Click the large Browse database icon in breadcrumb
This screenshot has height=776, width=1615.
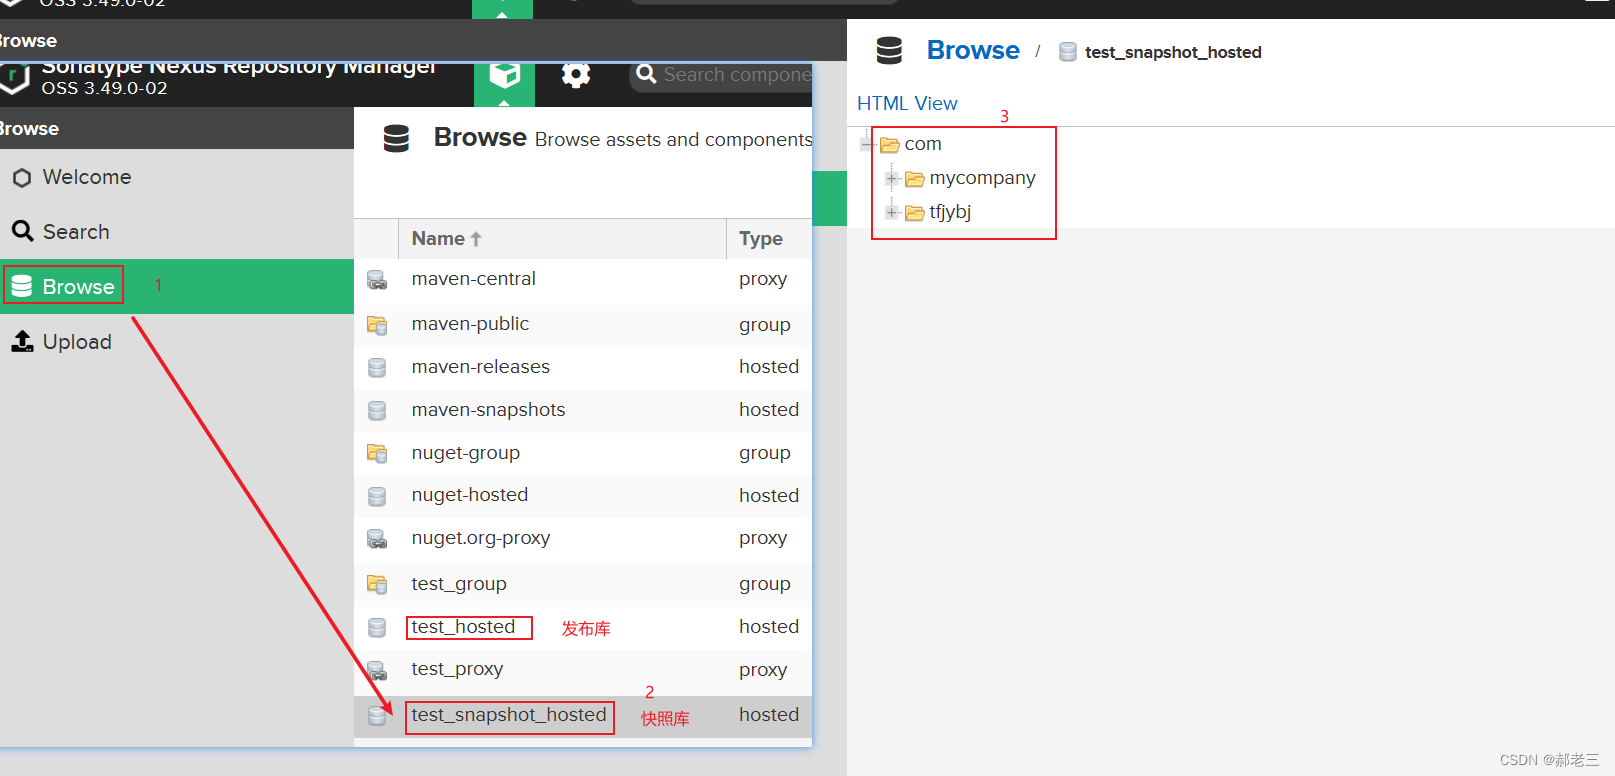[889, 51]
